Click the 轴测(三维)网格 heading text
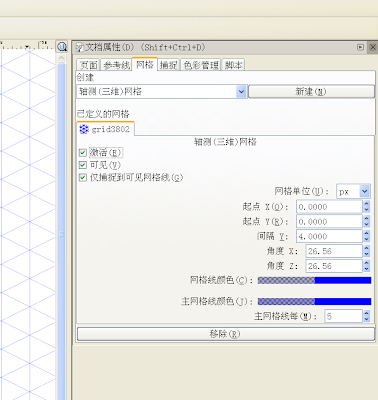 [x=225, y=142]
